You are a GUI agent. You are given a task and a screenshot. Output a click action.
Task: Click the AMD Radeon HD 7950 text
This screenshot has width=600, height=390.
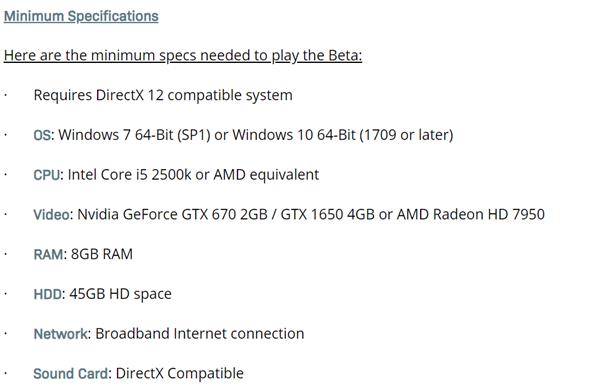click(x=471, y=215)
